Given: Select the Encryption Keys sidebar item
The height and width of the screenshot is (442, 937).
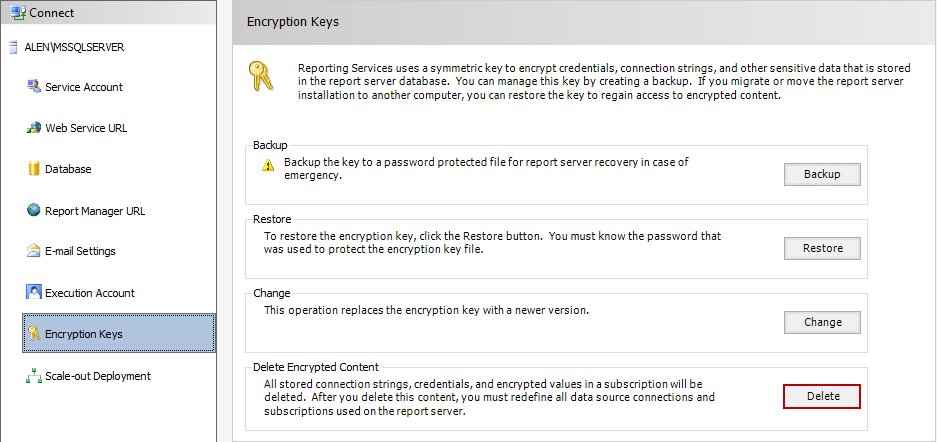Looking at the screenshot, I should 118,334.
